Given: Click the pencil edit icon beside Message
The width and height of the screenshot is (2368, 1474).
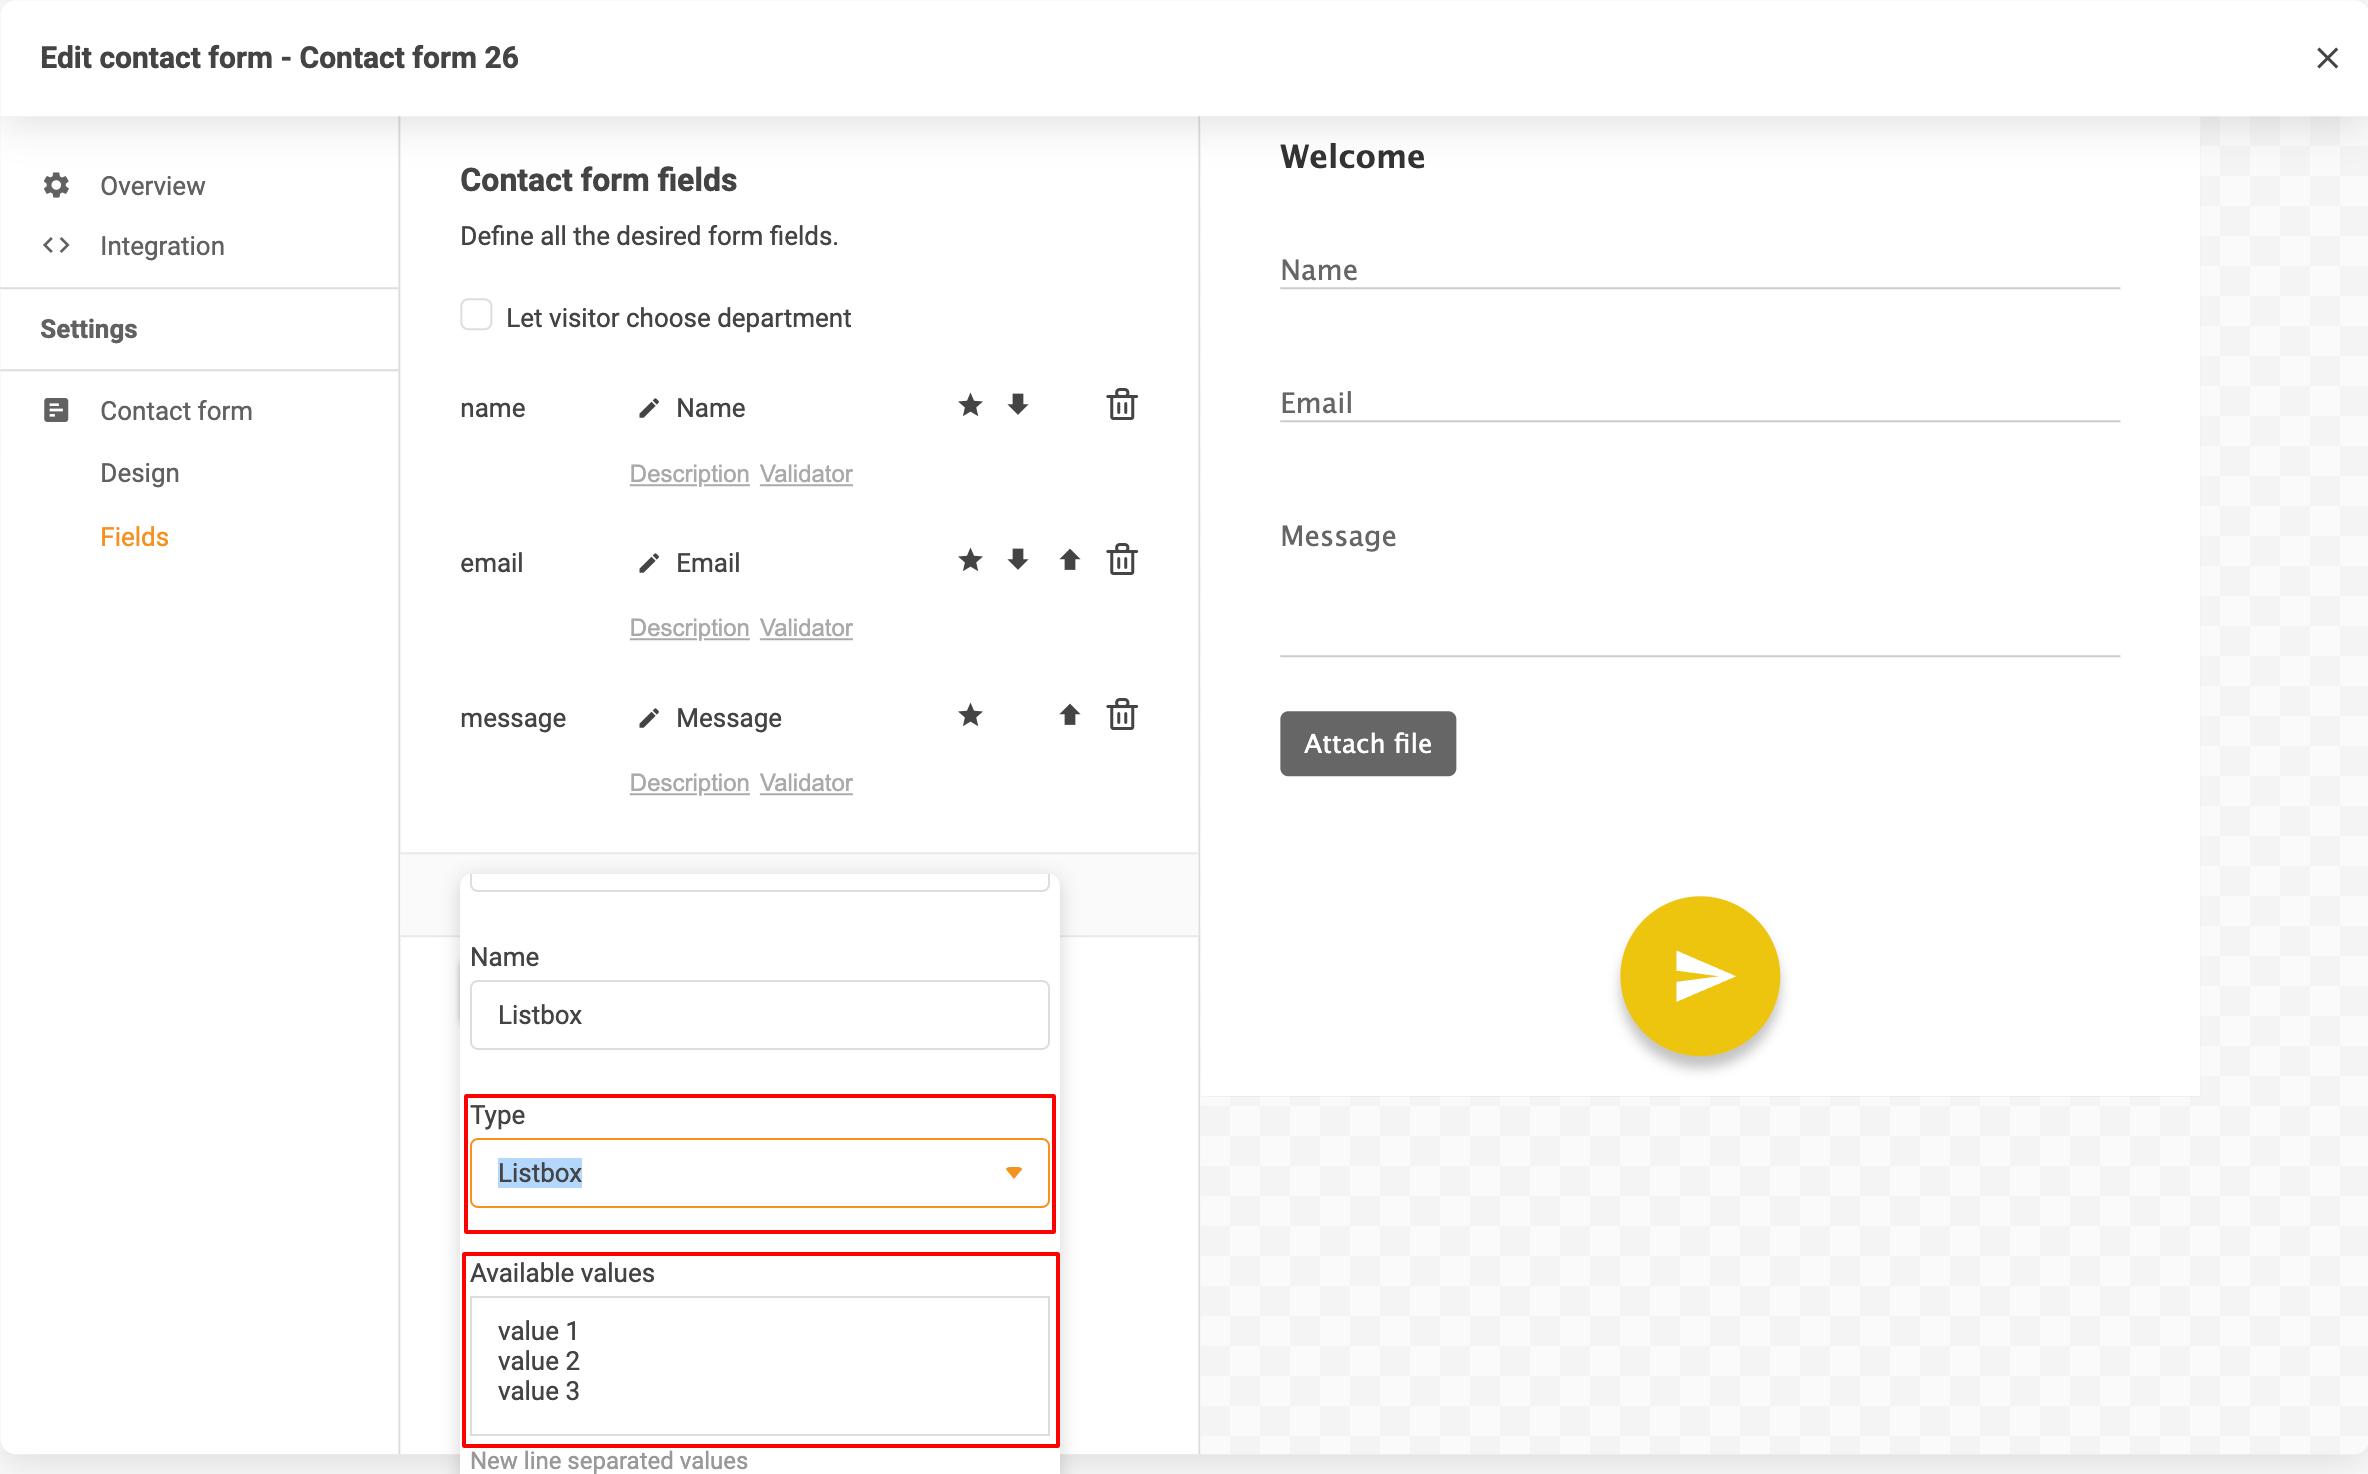Looking at the screenshot, I should [x=648, y=718].
